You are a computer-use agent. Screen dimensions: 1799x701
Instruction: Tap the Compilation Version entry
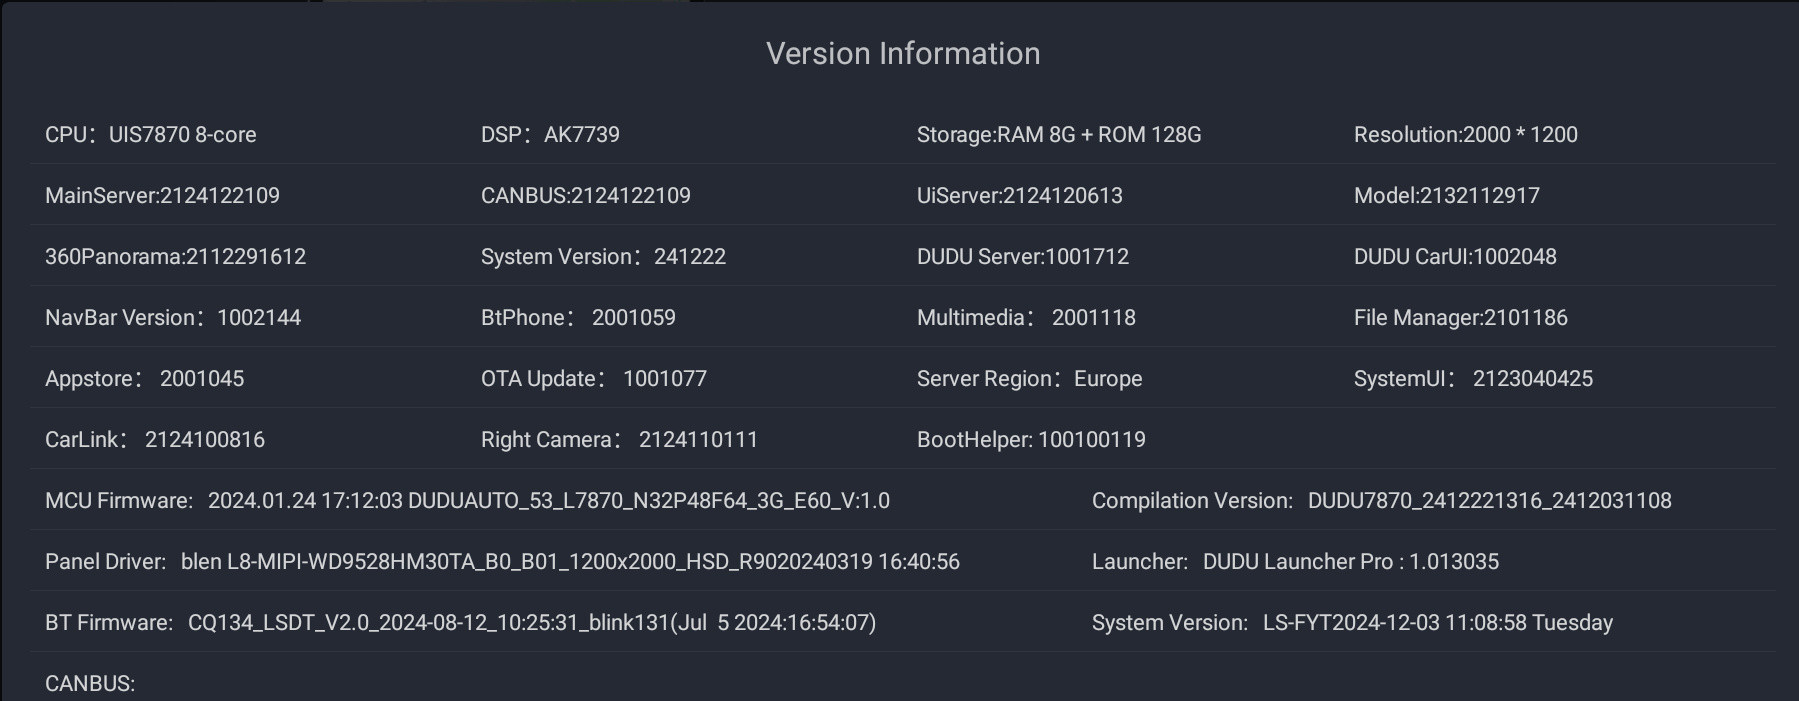click(x=1381, y=501)
